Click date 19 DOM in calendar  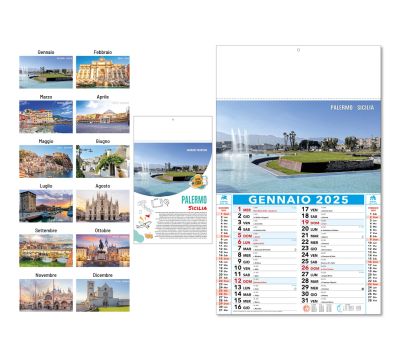point(310,223)
